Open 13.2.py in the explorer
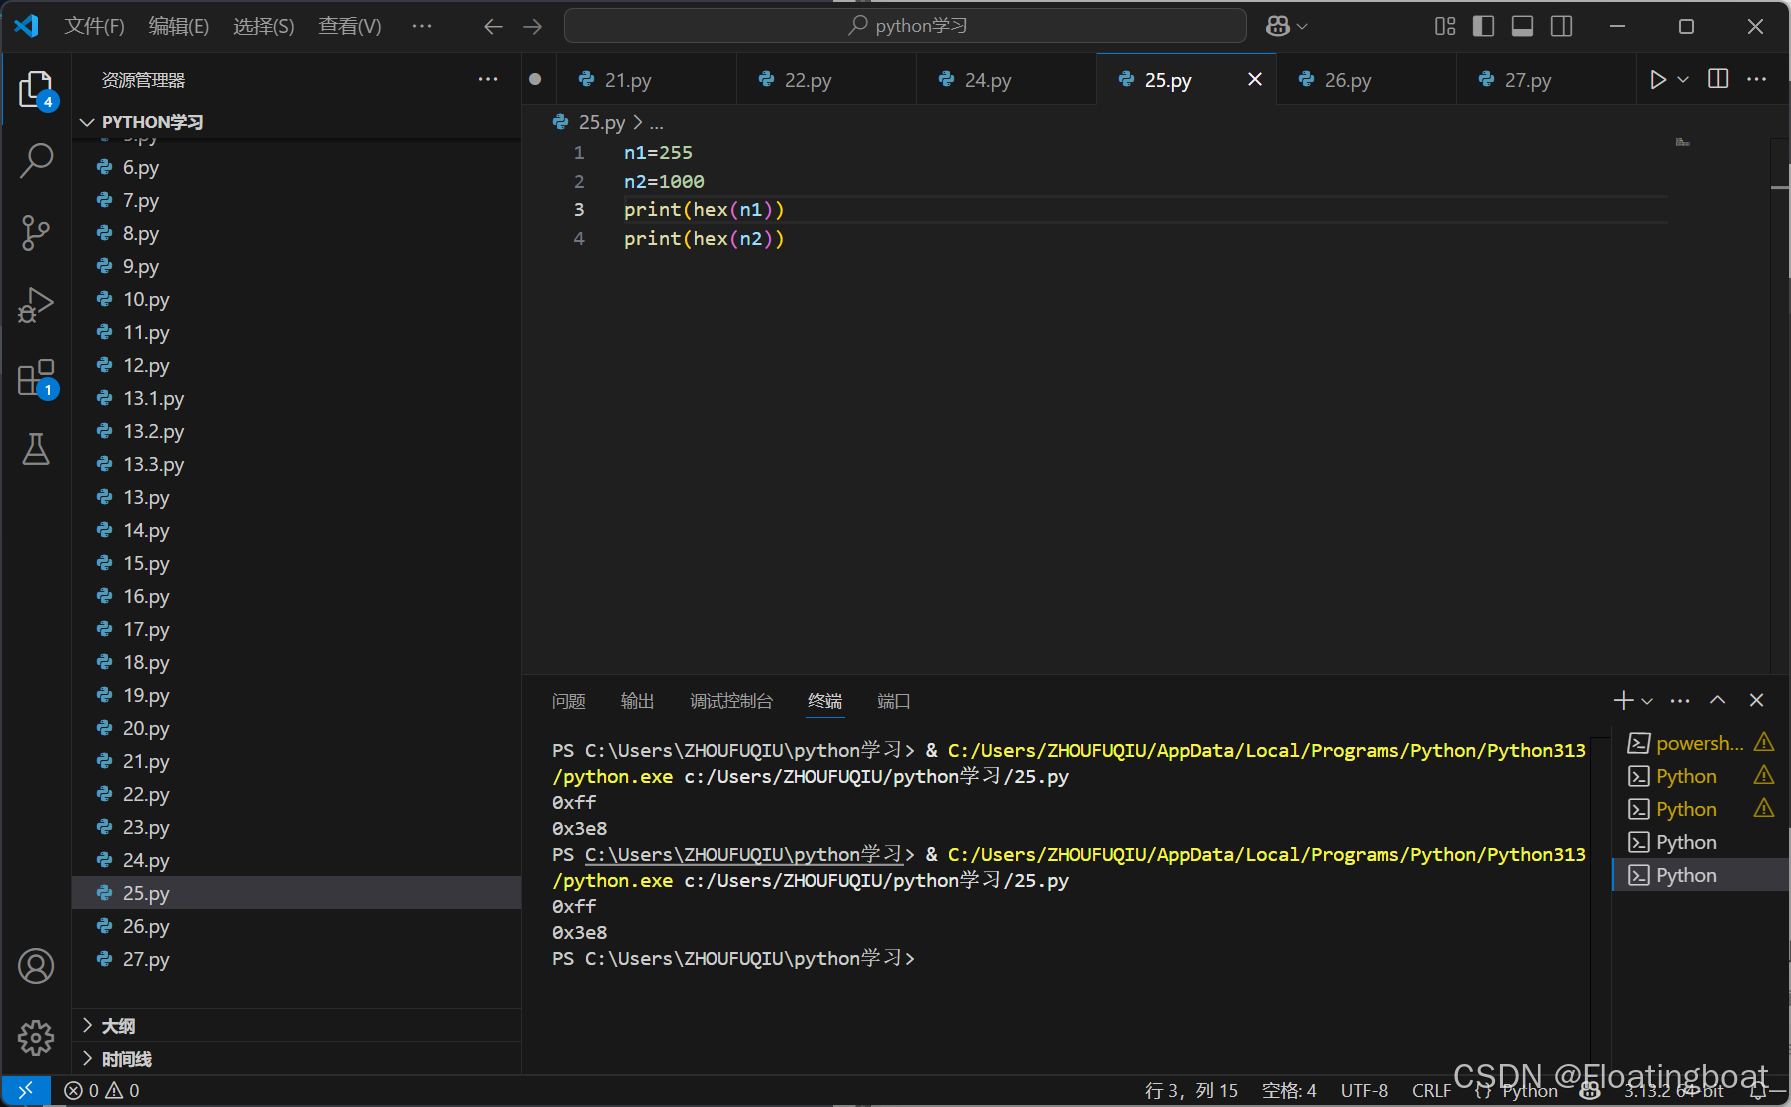This screenshot has width=1791, height=1107. (153, 431)
